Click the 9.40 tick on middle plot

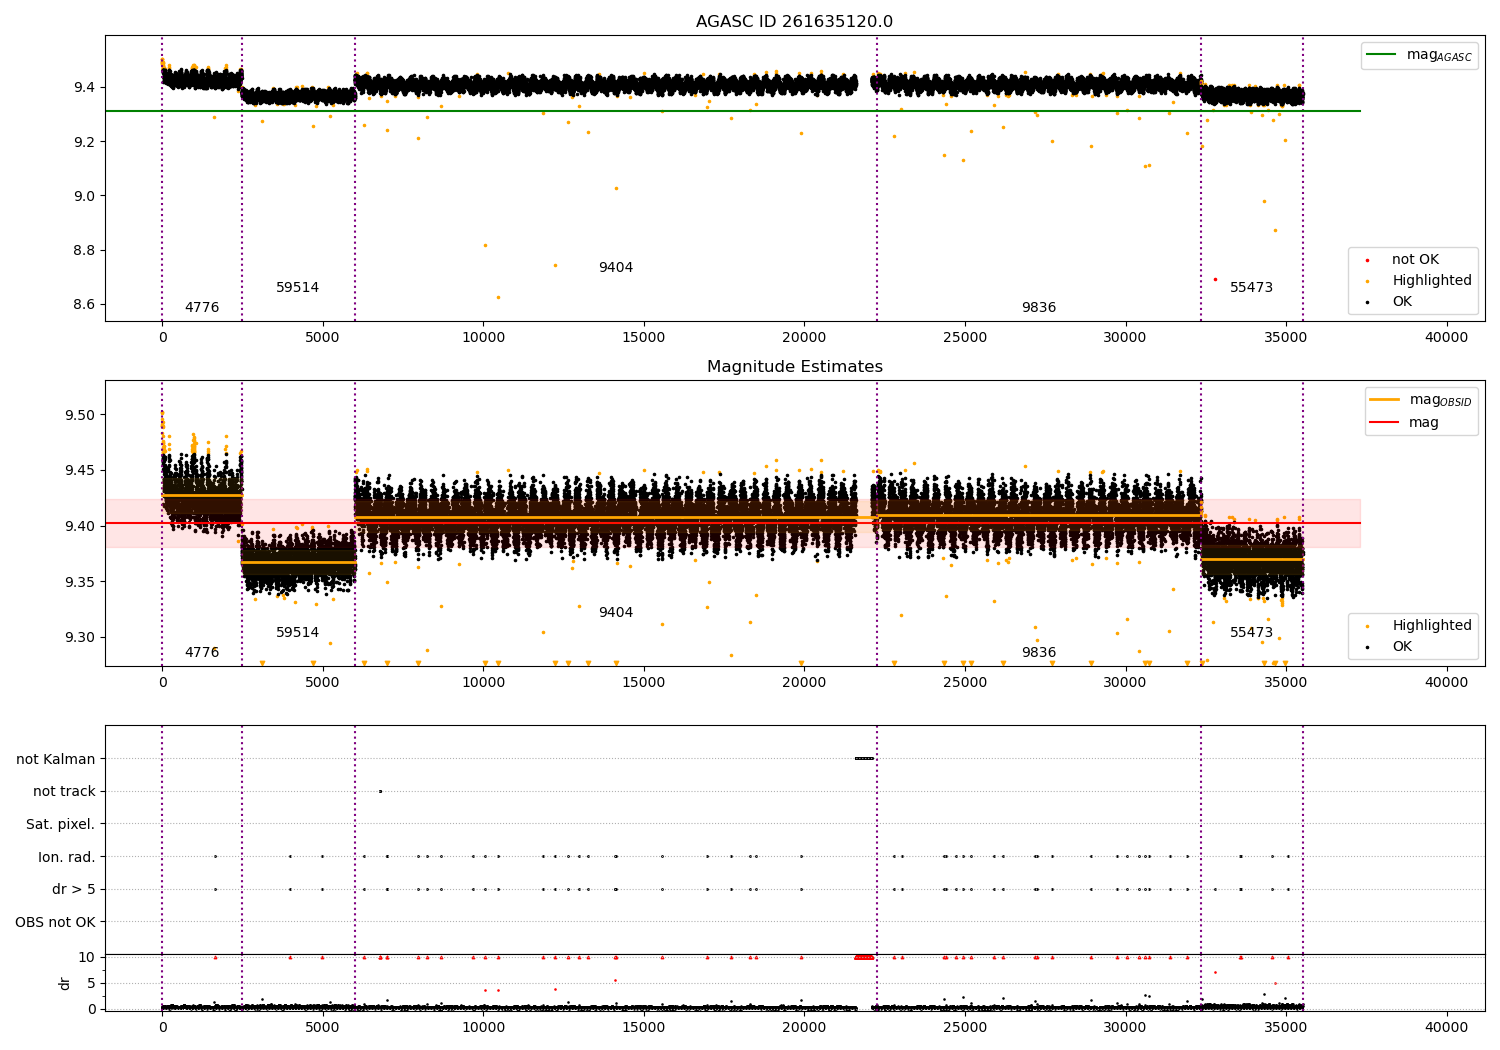point(81,526)
